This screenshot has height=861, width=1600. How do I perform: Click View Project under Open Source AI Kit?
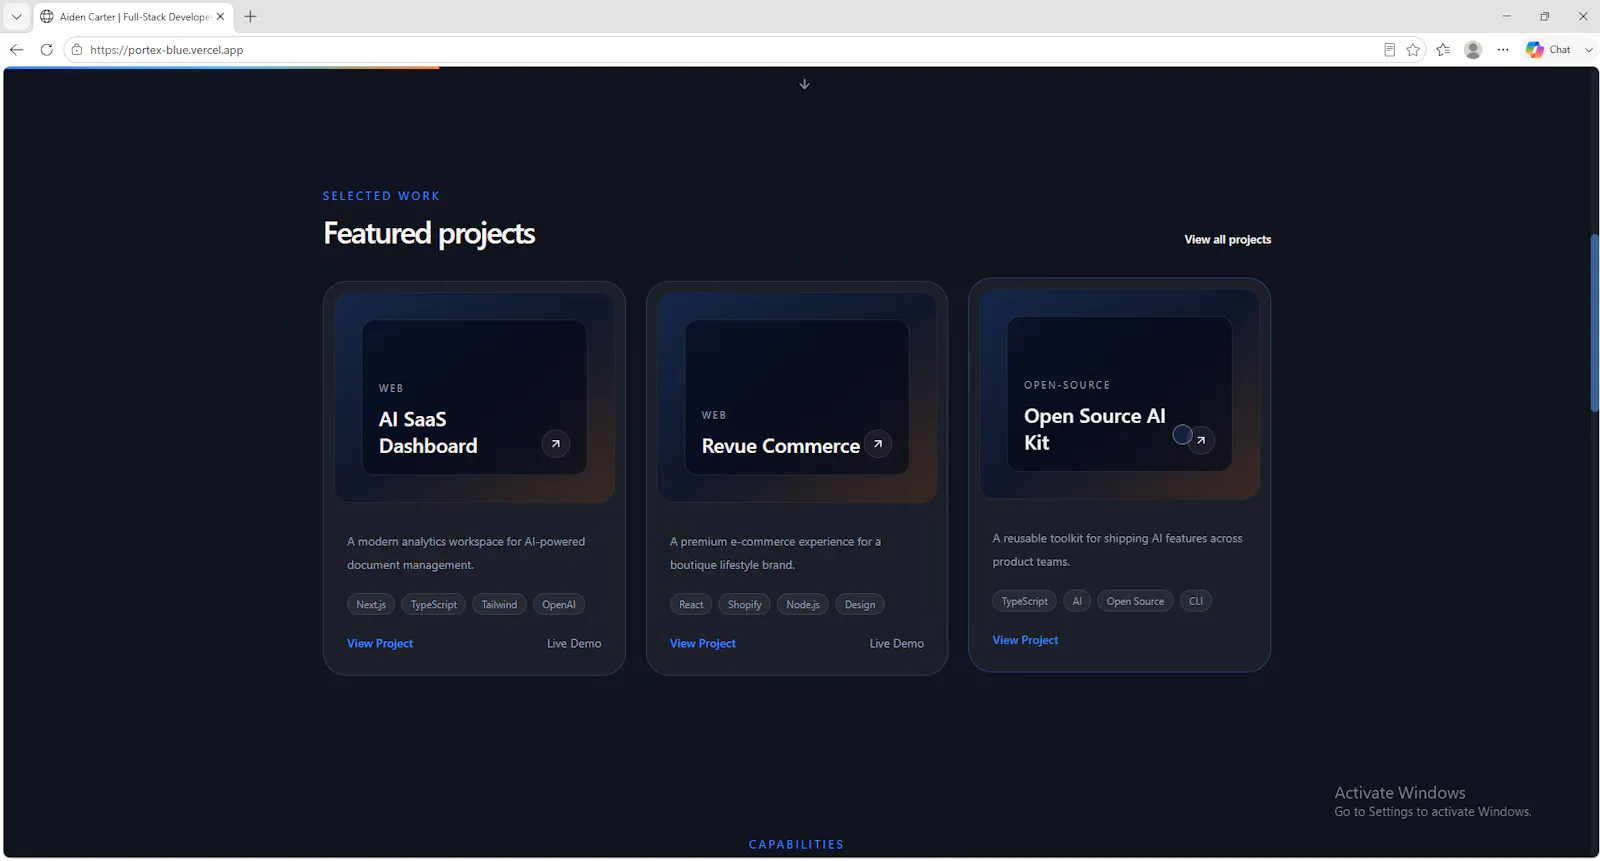coord(1025,640)
